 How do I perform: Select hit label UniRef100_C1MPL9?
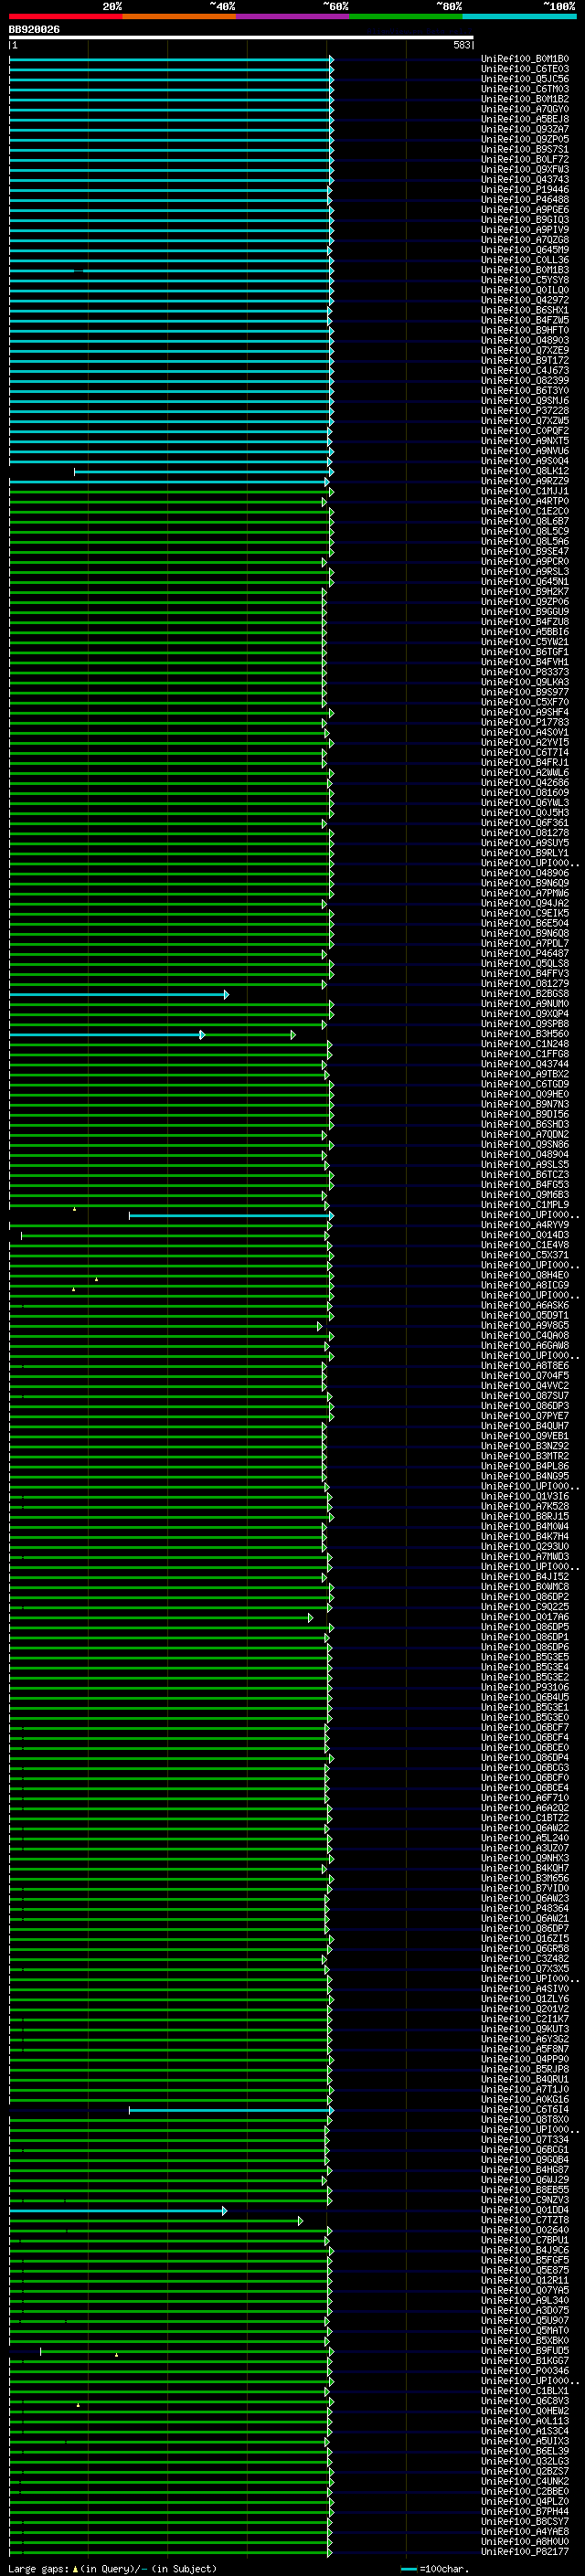[x=525, y=1205]
